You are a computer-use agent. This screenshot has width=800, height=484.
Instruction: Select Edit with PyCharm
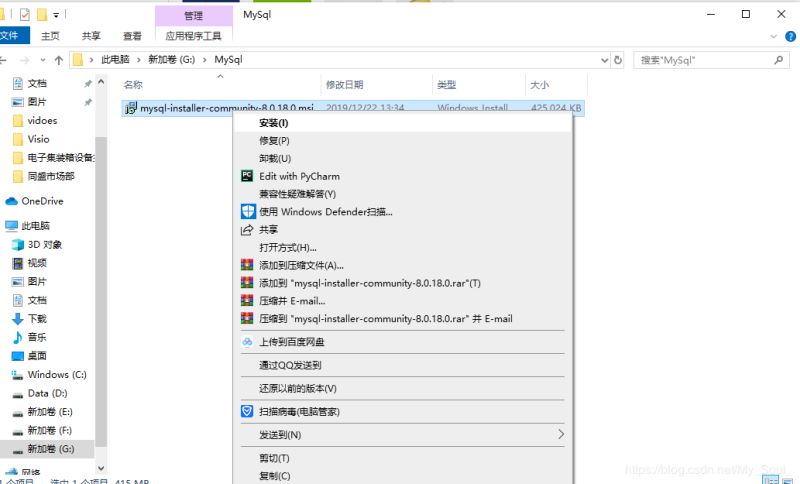point(403,176)
